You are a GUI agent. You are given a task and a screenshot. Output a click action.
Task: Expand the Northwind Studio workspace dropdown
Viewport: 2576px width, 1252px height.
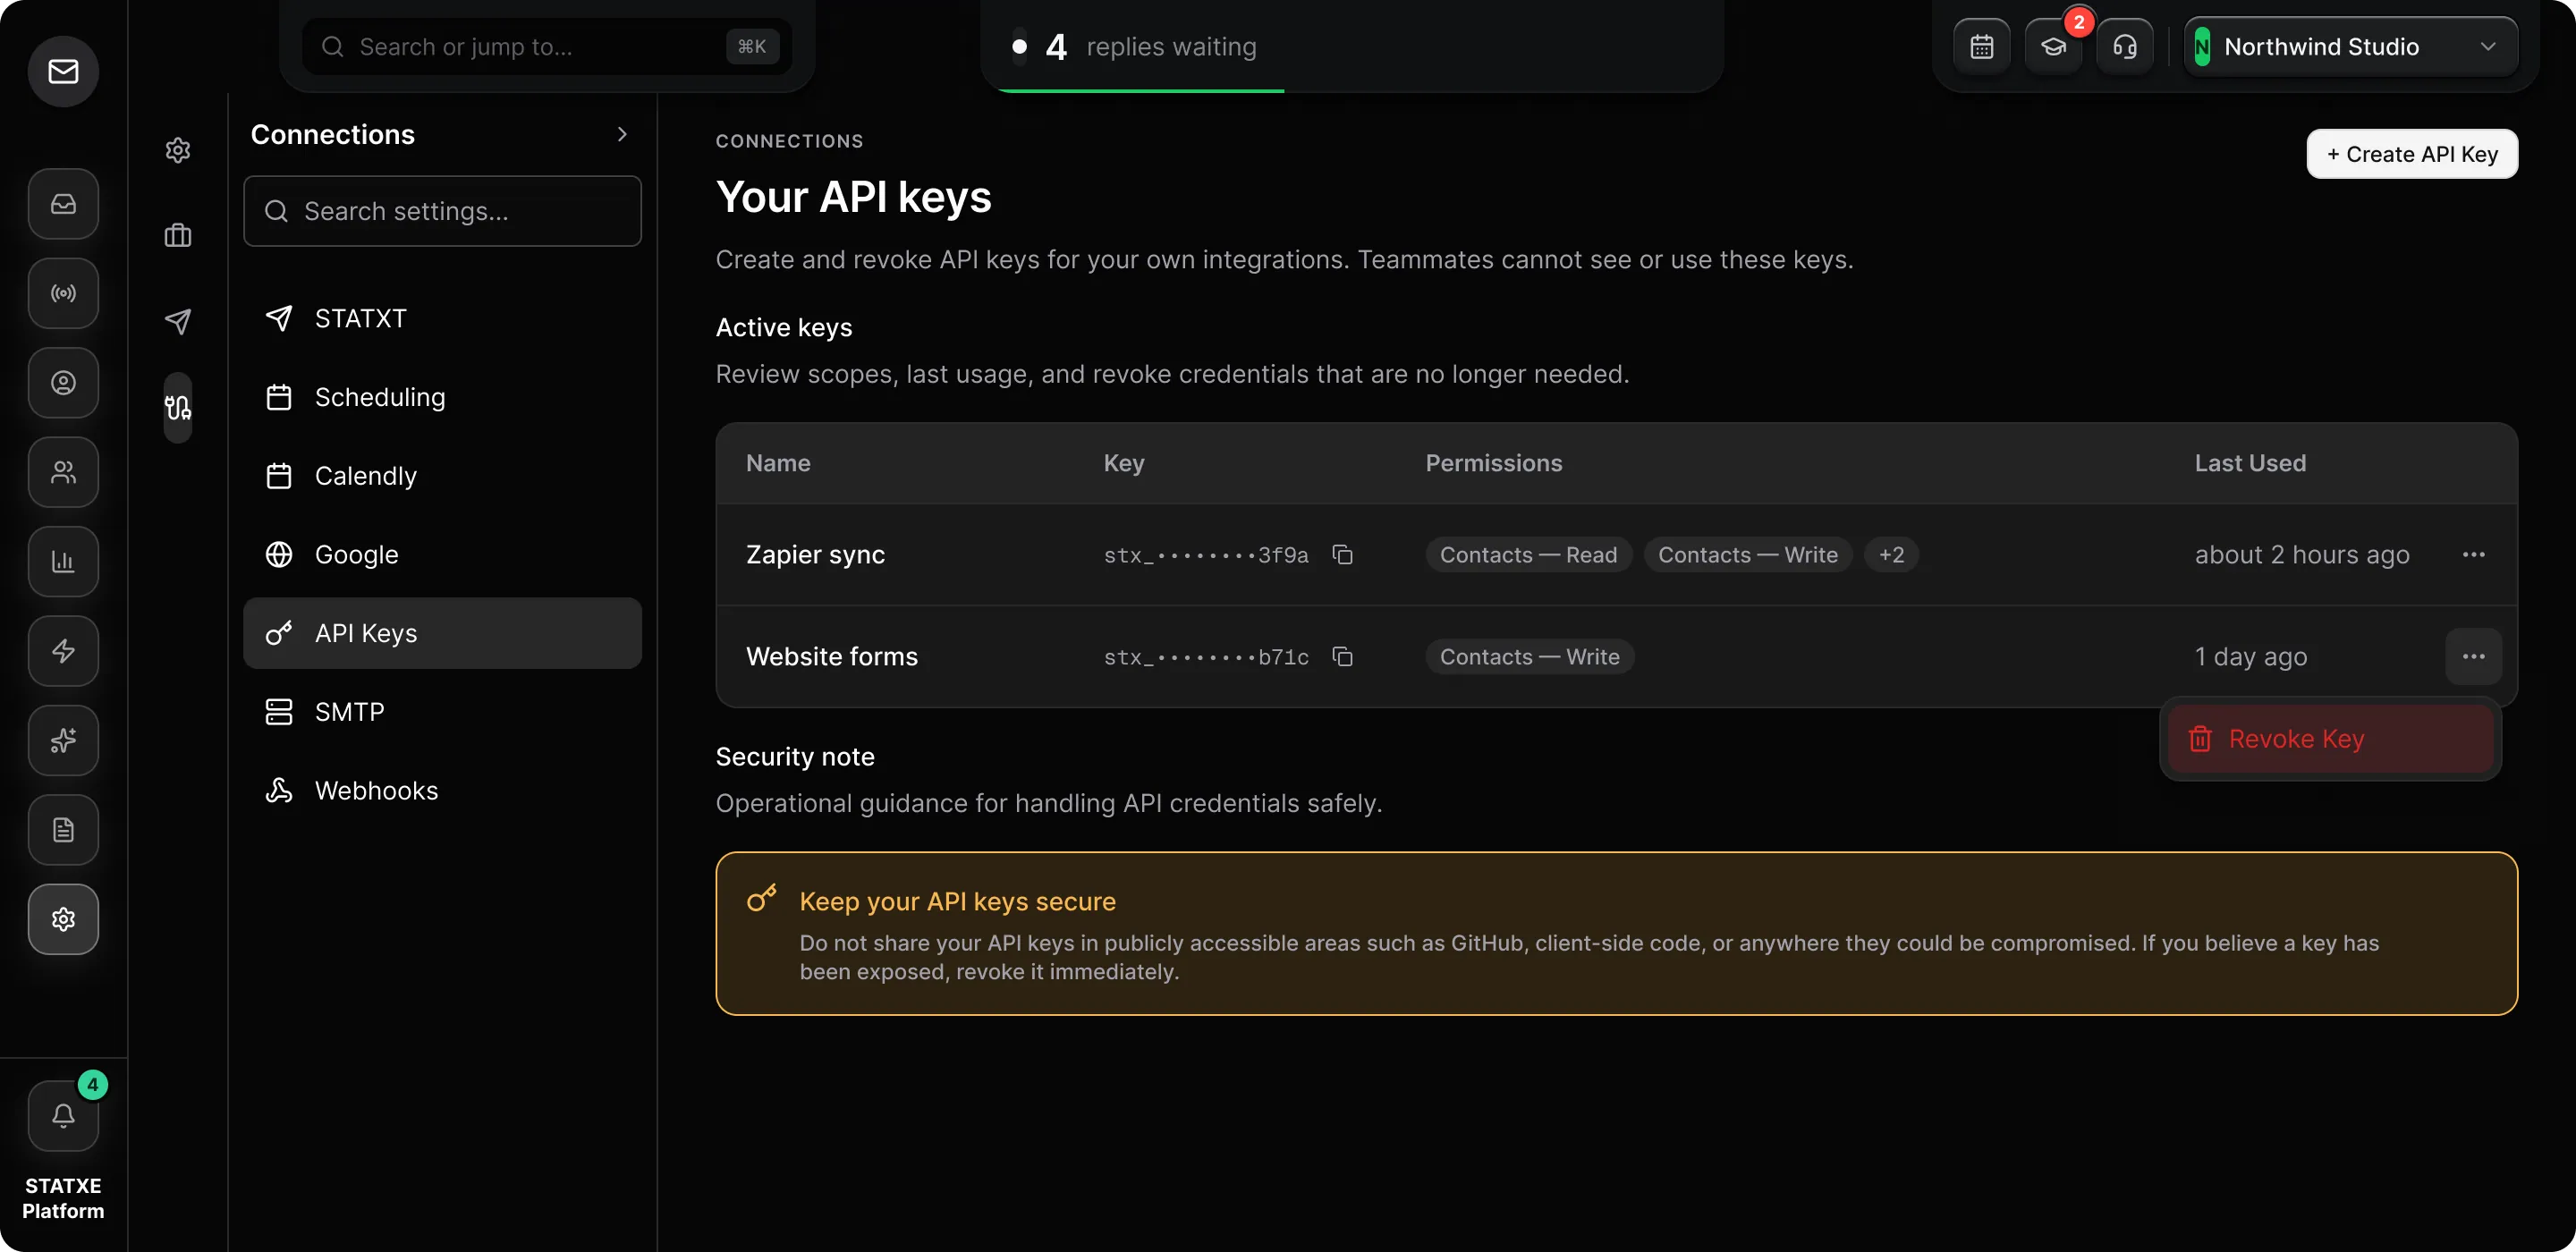pyautogui.click(x=2350, y=47)
